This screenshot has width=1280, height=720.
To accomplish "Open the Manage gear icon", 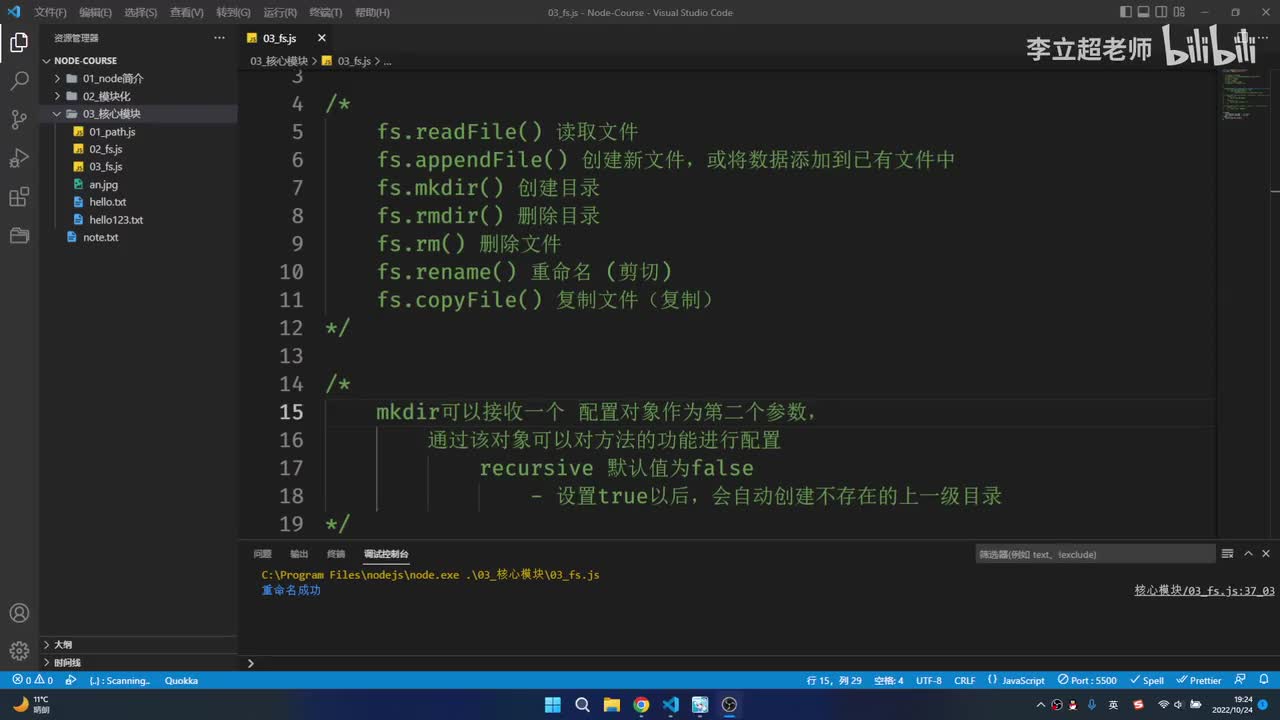I will [x=19, y=651].
